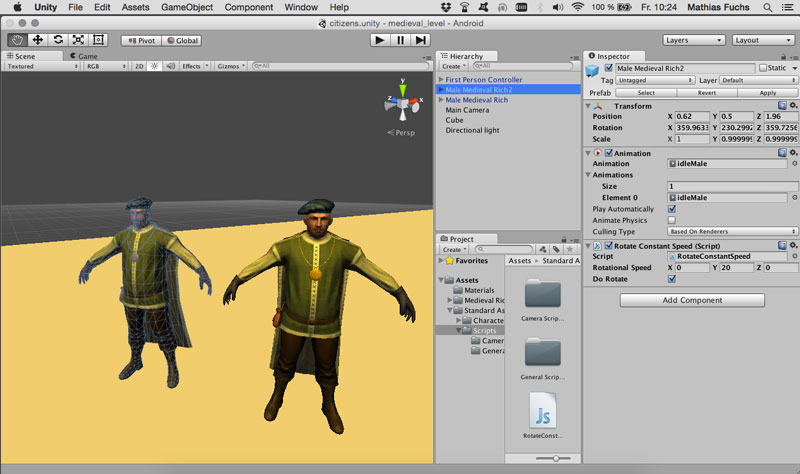
Task: Select the Hand tool in the toolbar
Action: click(x=18, y=40)
